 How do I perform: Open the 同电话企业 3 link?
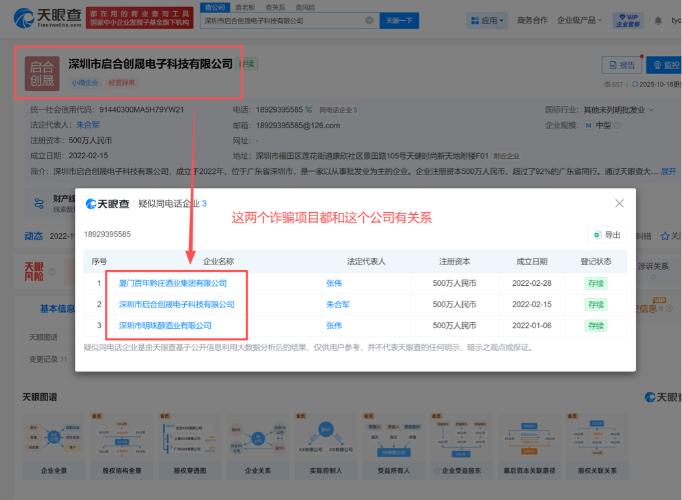(x=338, y=110)
